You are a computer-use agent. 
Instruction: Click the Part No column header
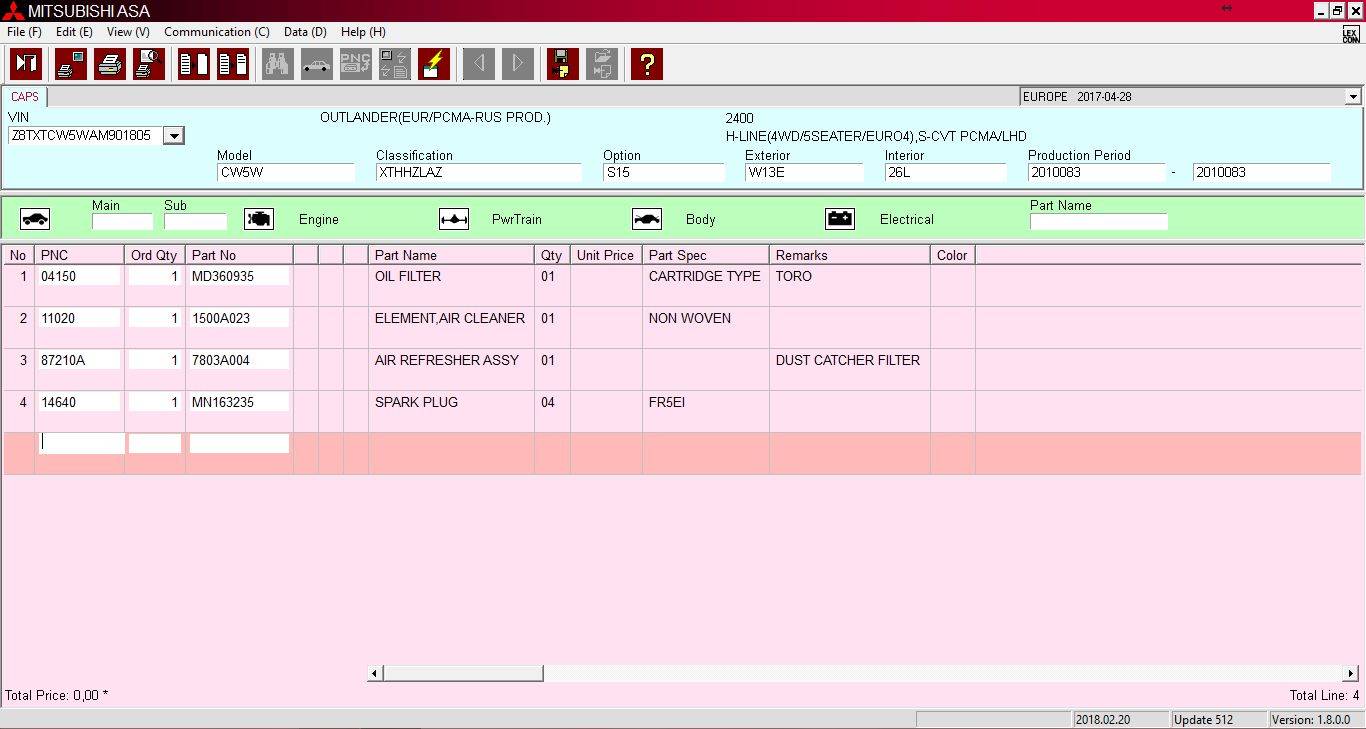click(239, 255)
